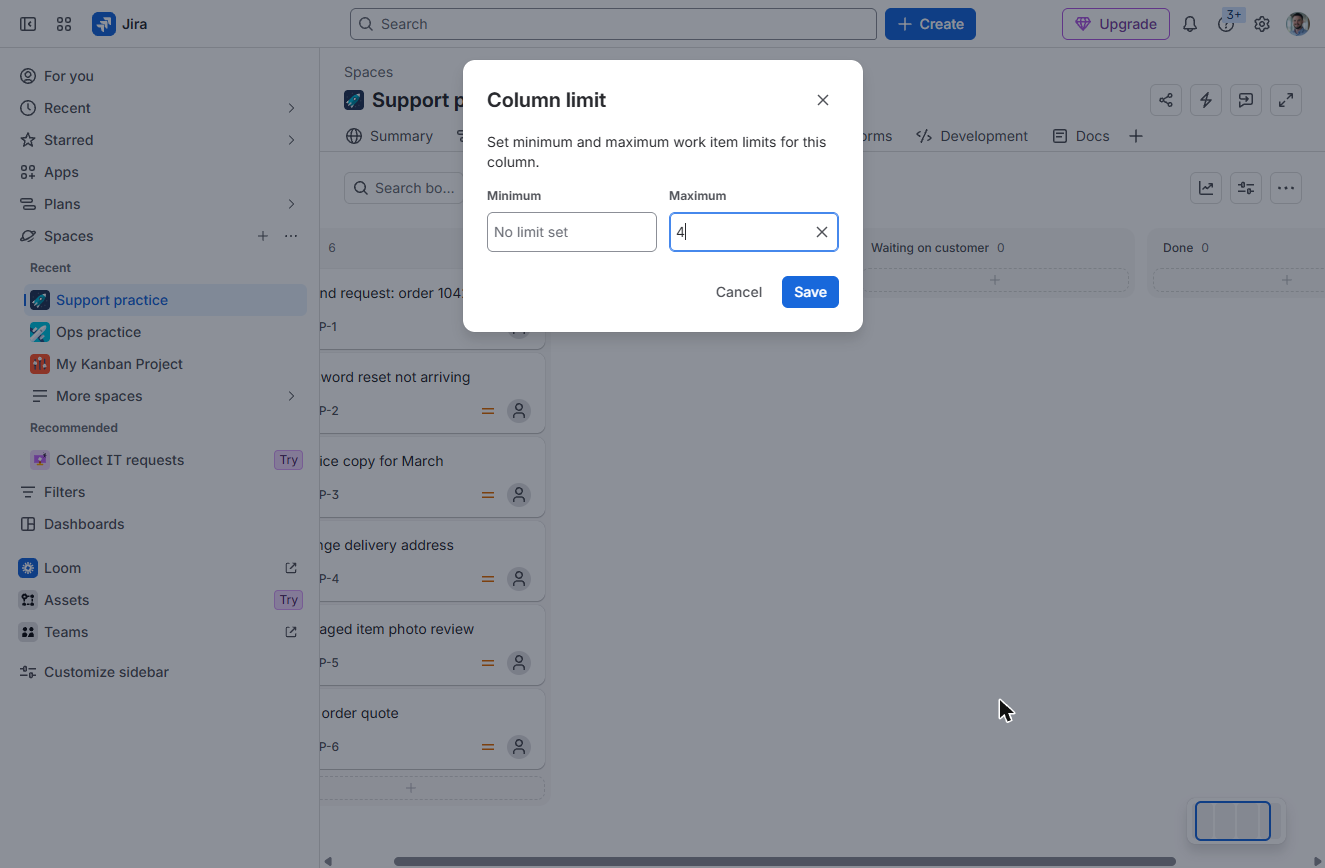The height and width of the screenshot is (868, 1325).
Task: Click the Try badge next to Assets
Action: (x=289, y=600)
